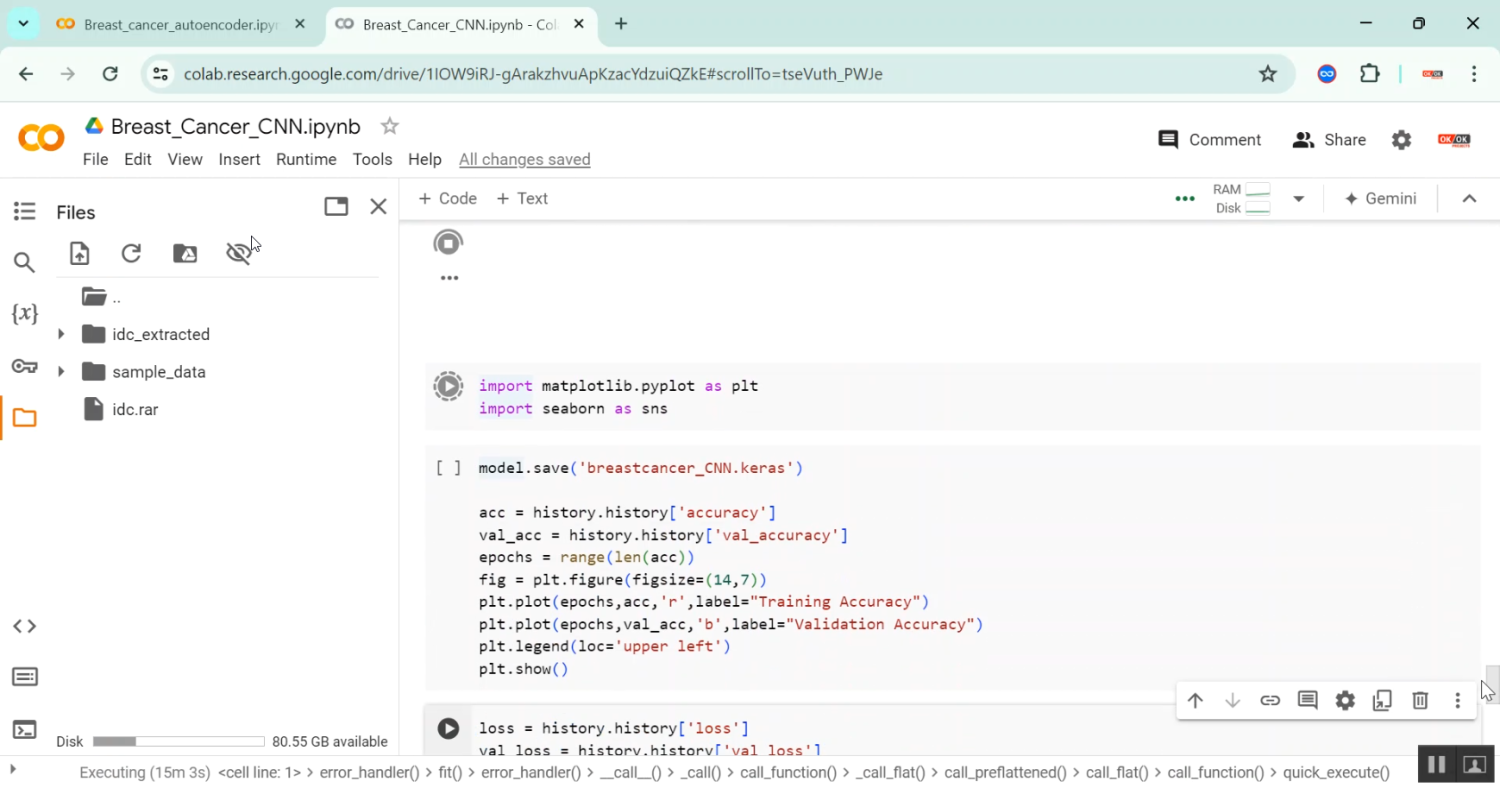
Task: Click the Disk usage bar
Action: pyautogui.click(x=178, y=742)
